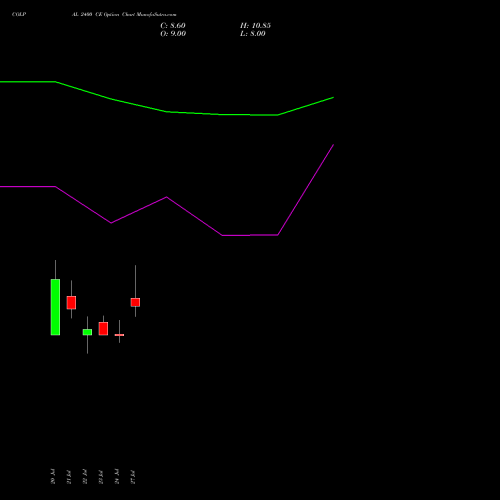The width and height of the screenshot is (500, 500).
Task: Click the close price value C: 8.60
Action: tap(173, 26)
